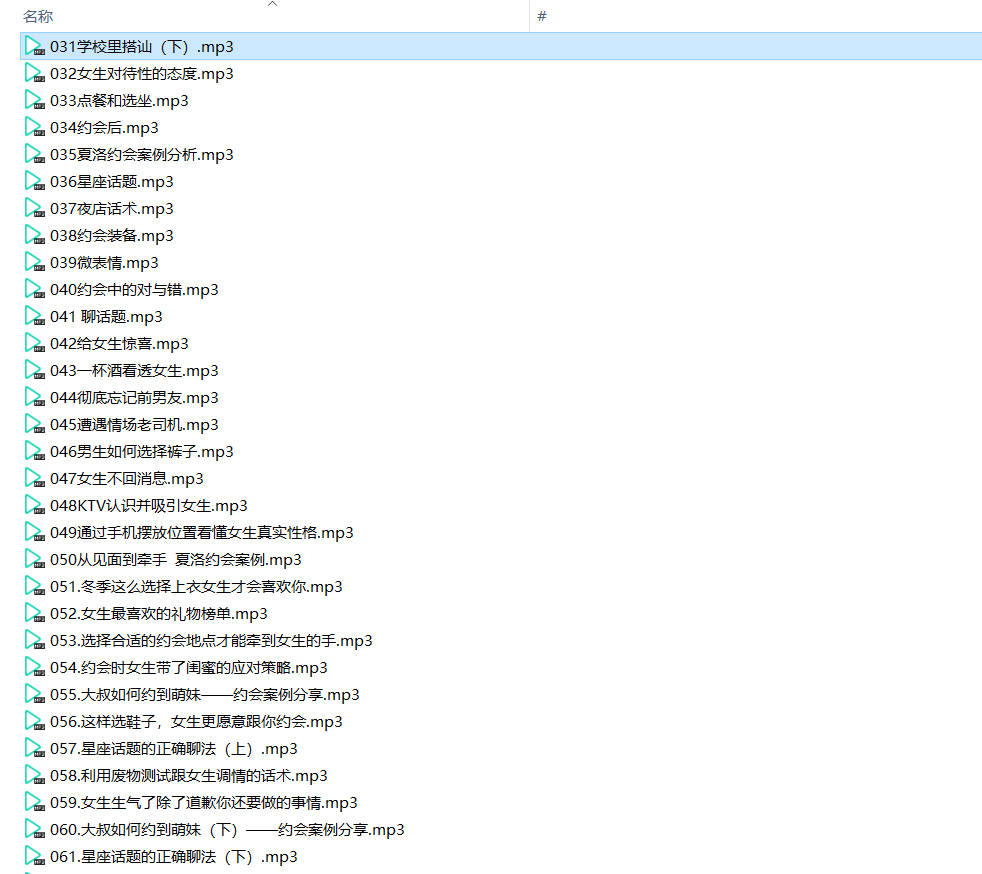Select file name 044彻底忘记前男友.mp3
Viewport: 982px width, 874px height.
click(134, 397)
